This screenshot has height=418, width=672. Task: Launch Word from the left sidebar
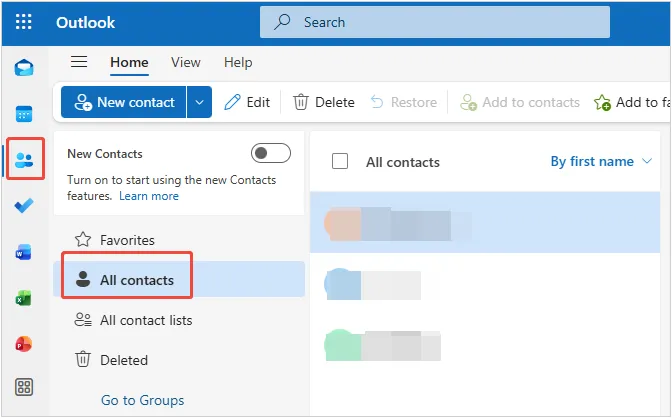point(23,252)
